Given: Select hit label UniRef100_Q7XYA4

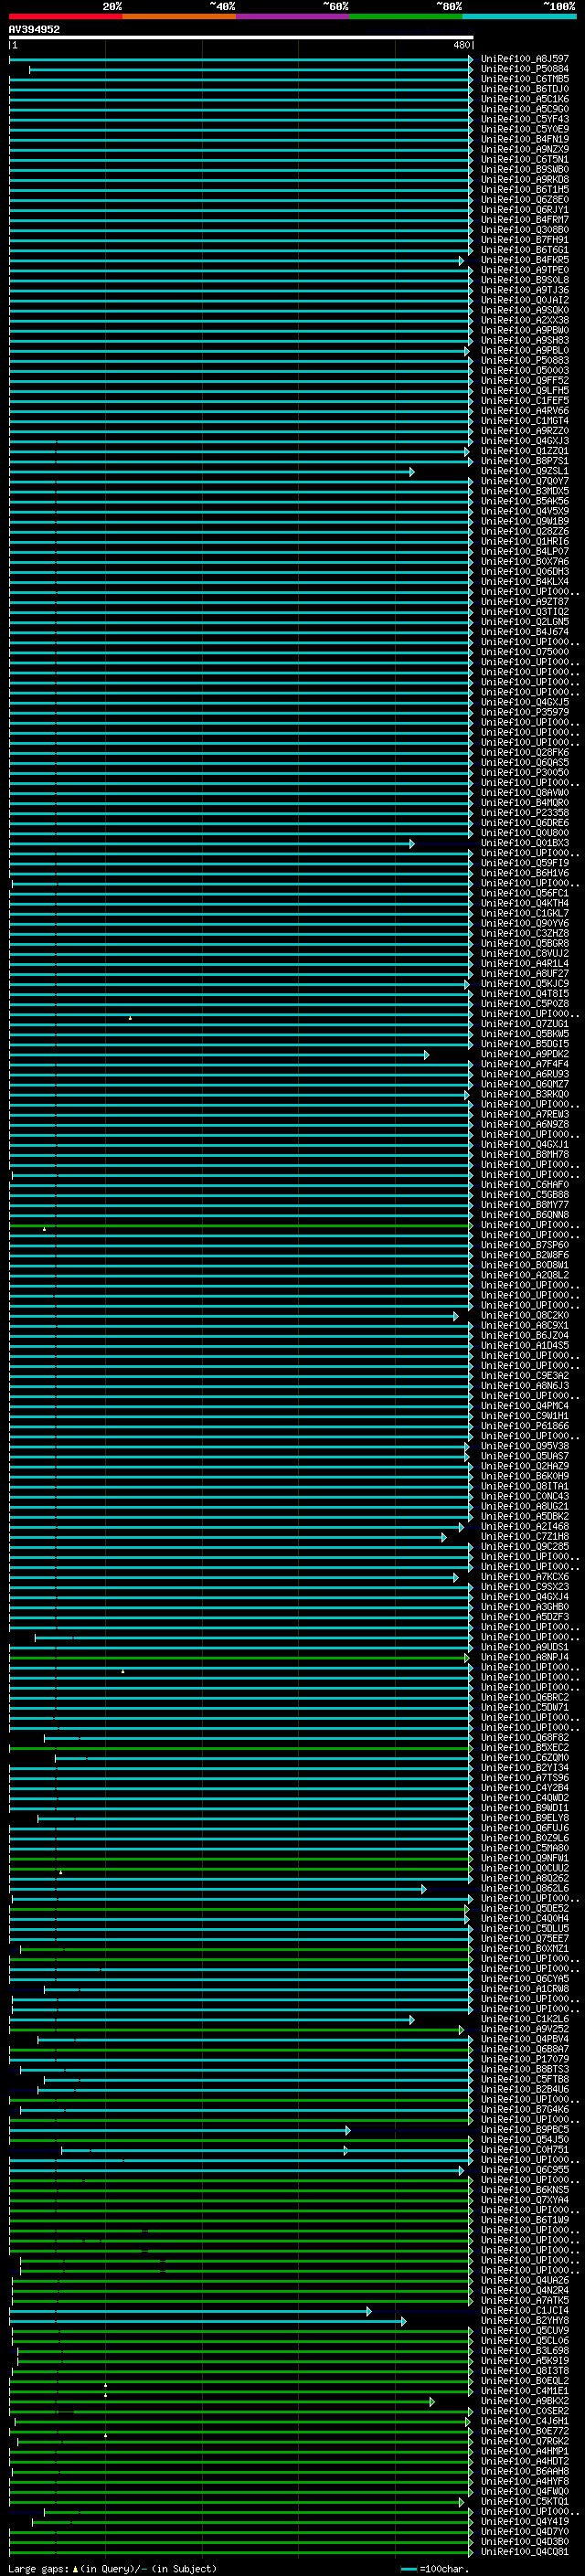Looking at the screenshot, I should (x=525, y=2200).
